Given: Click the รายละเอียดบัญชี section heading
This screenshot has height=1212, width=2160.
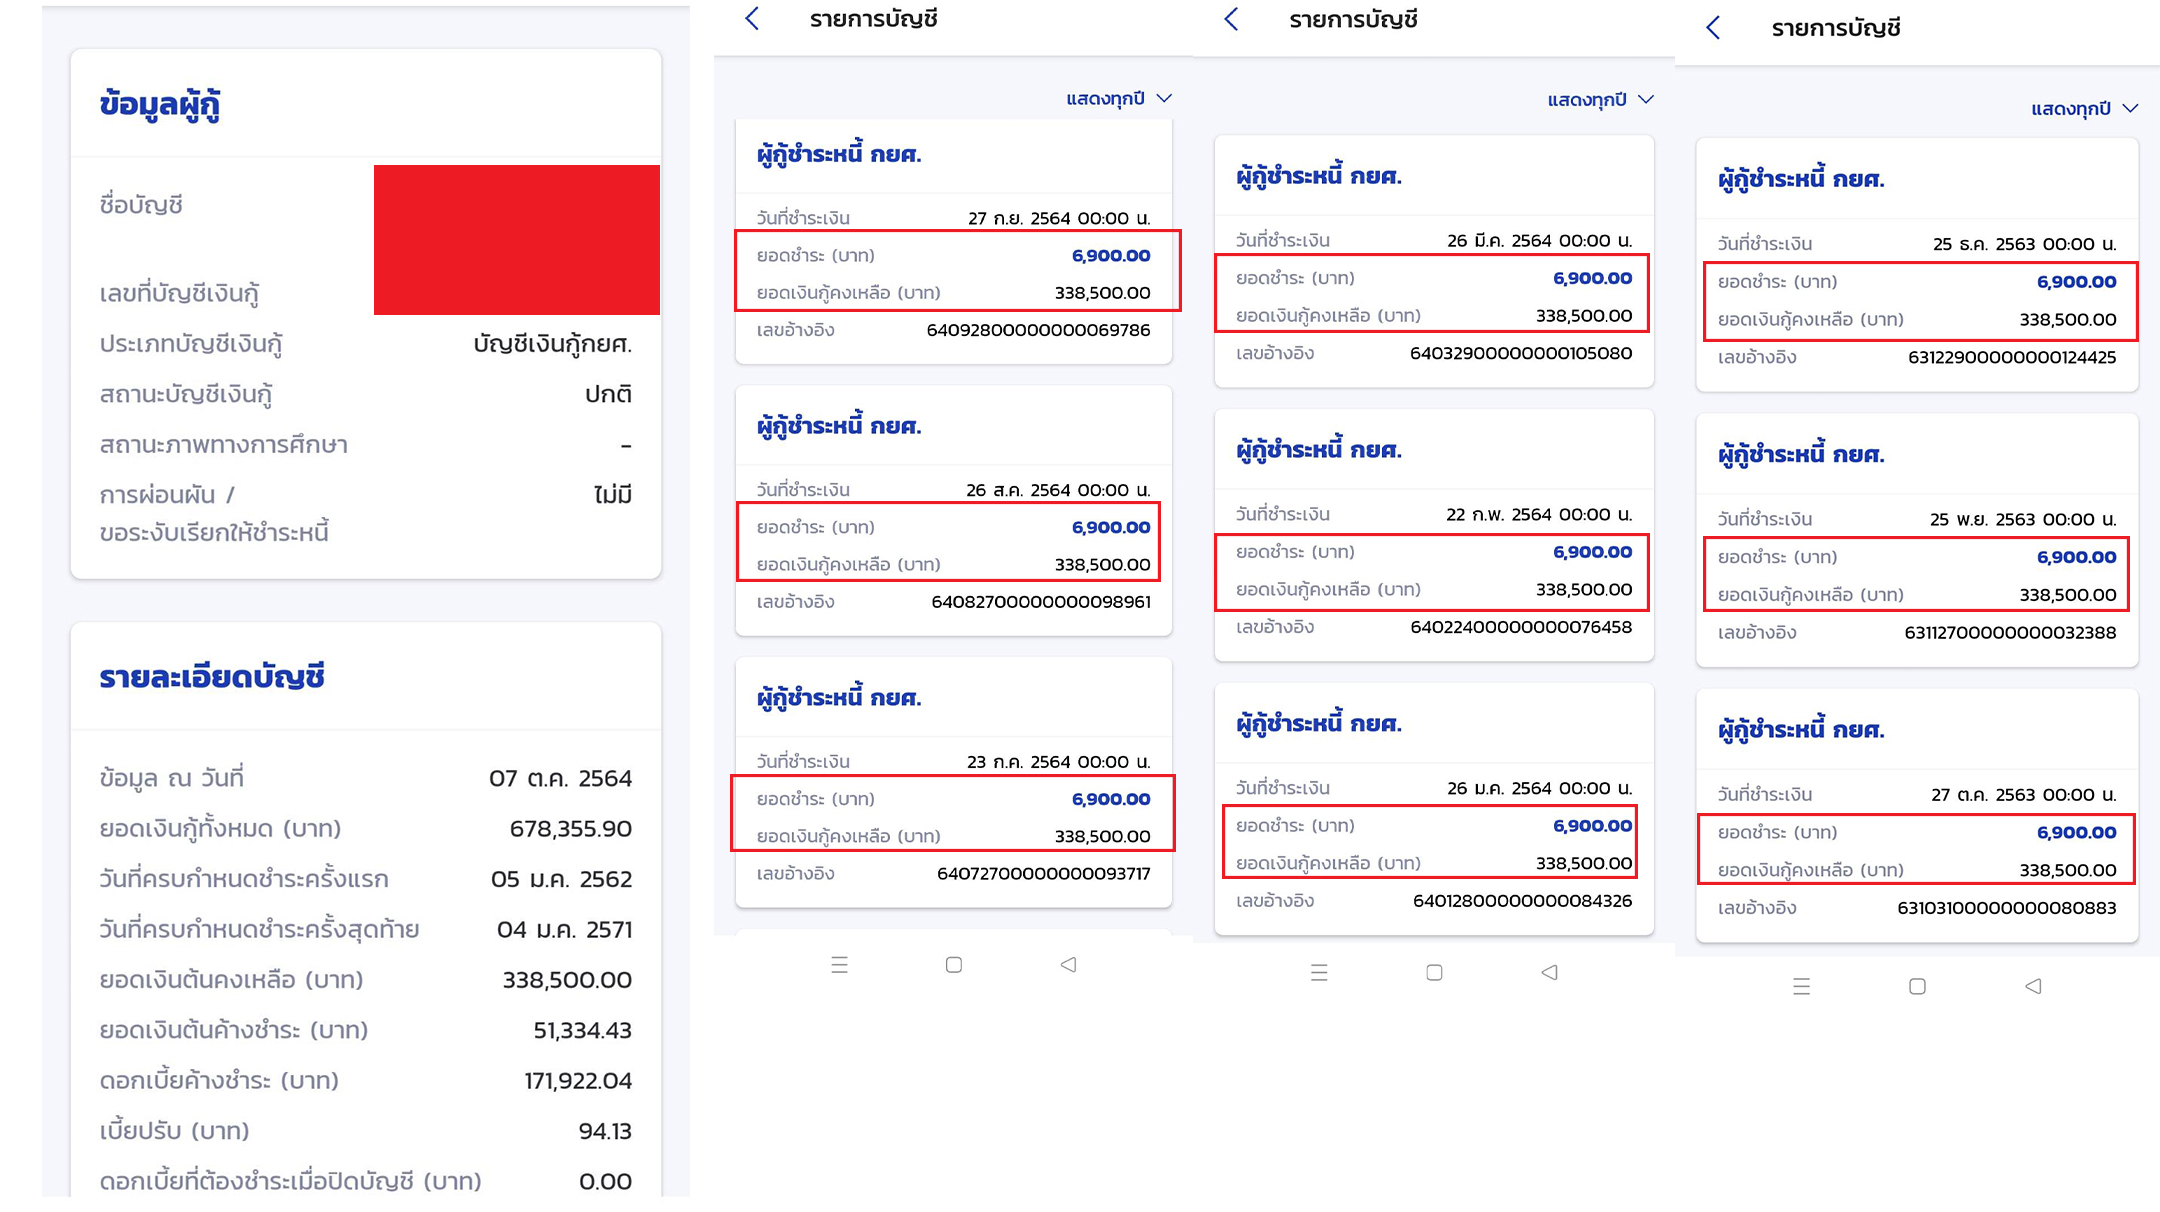Looking at the screenshot, I should (212, 677).
